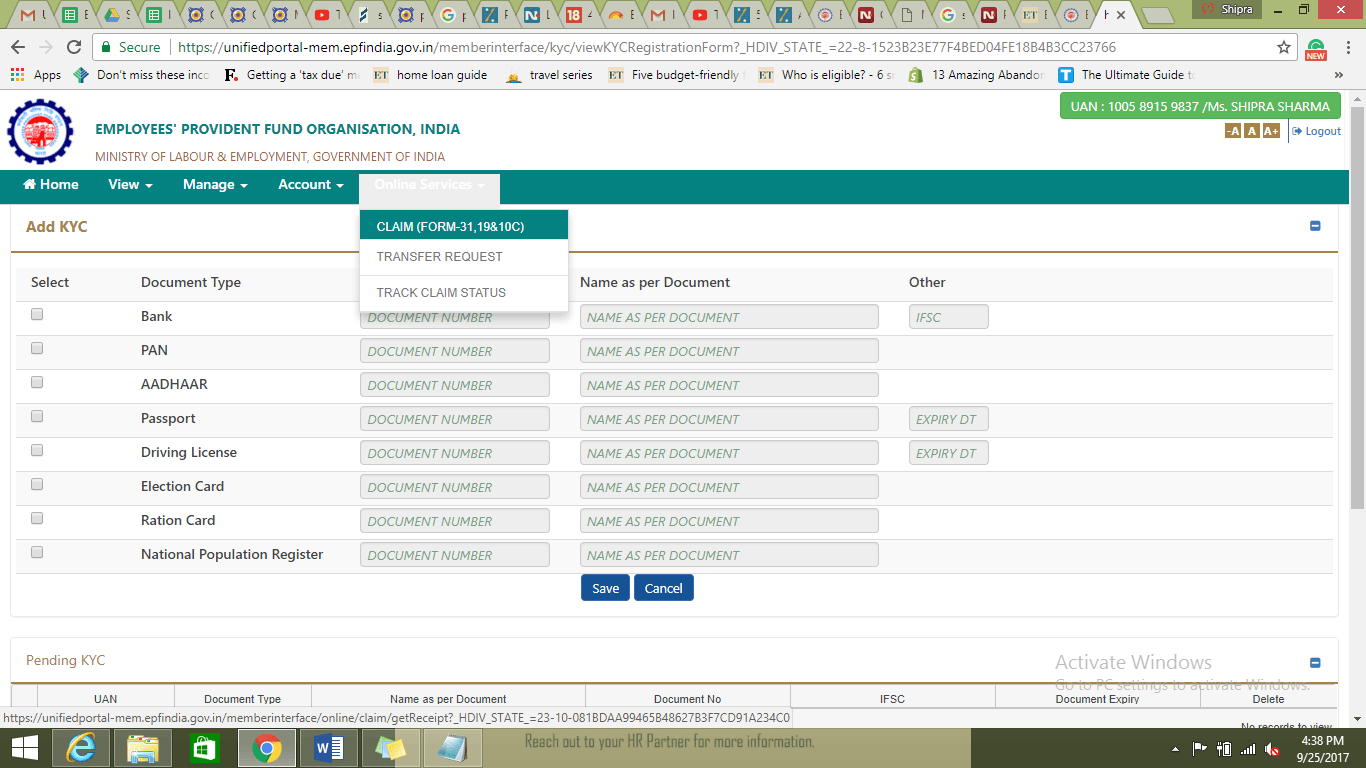
Task: Expand the View dropdown menu
Action: pos(130,185)
